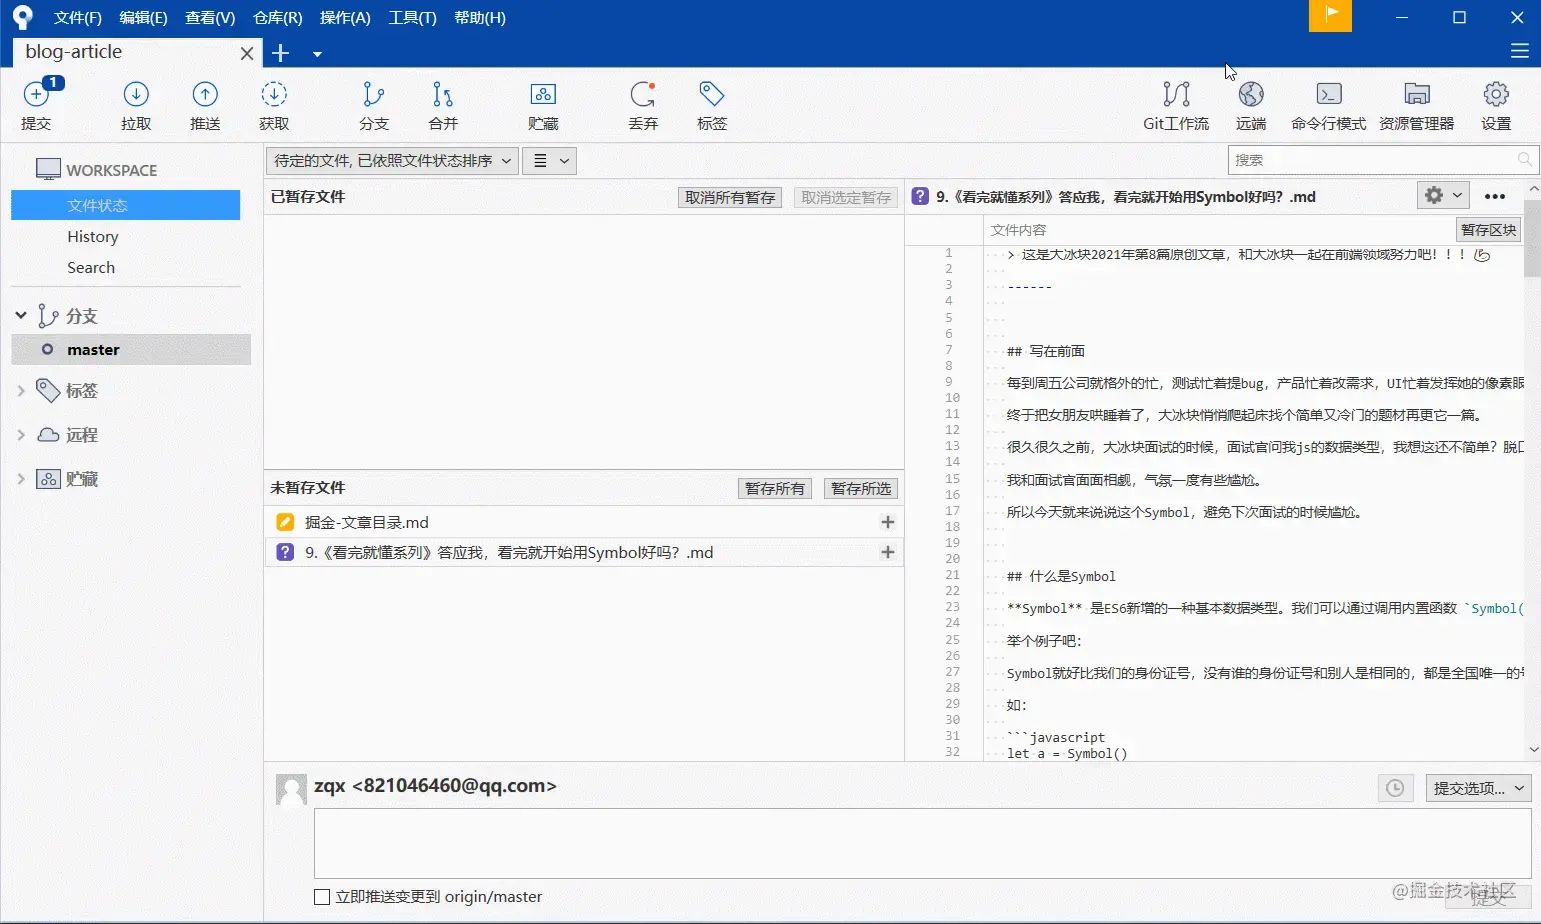Click the Push (推送) toolbar icon
This screenshot has height=924, width=1541.
click(x=205, y=105)
